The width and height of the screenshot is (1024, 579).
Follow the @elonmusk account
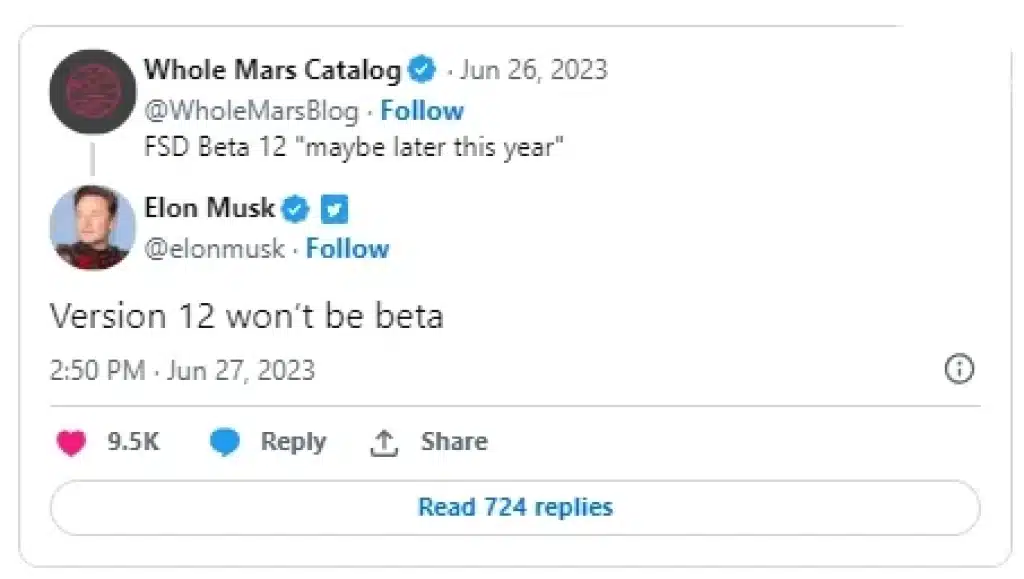(347, 248)
